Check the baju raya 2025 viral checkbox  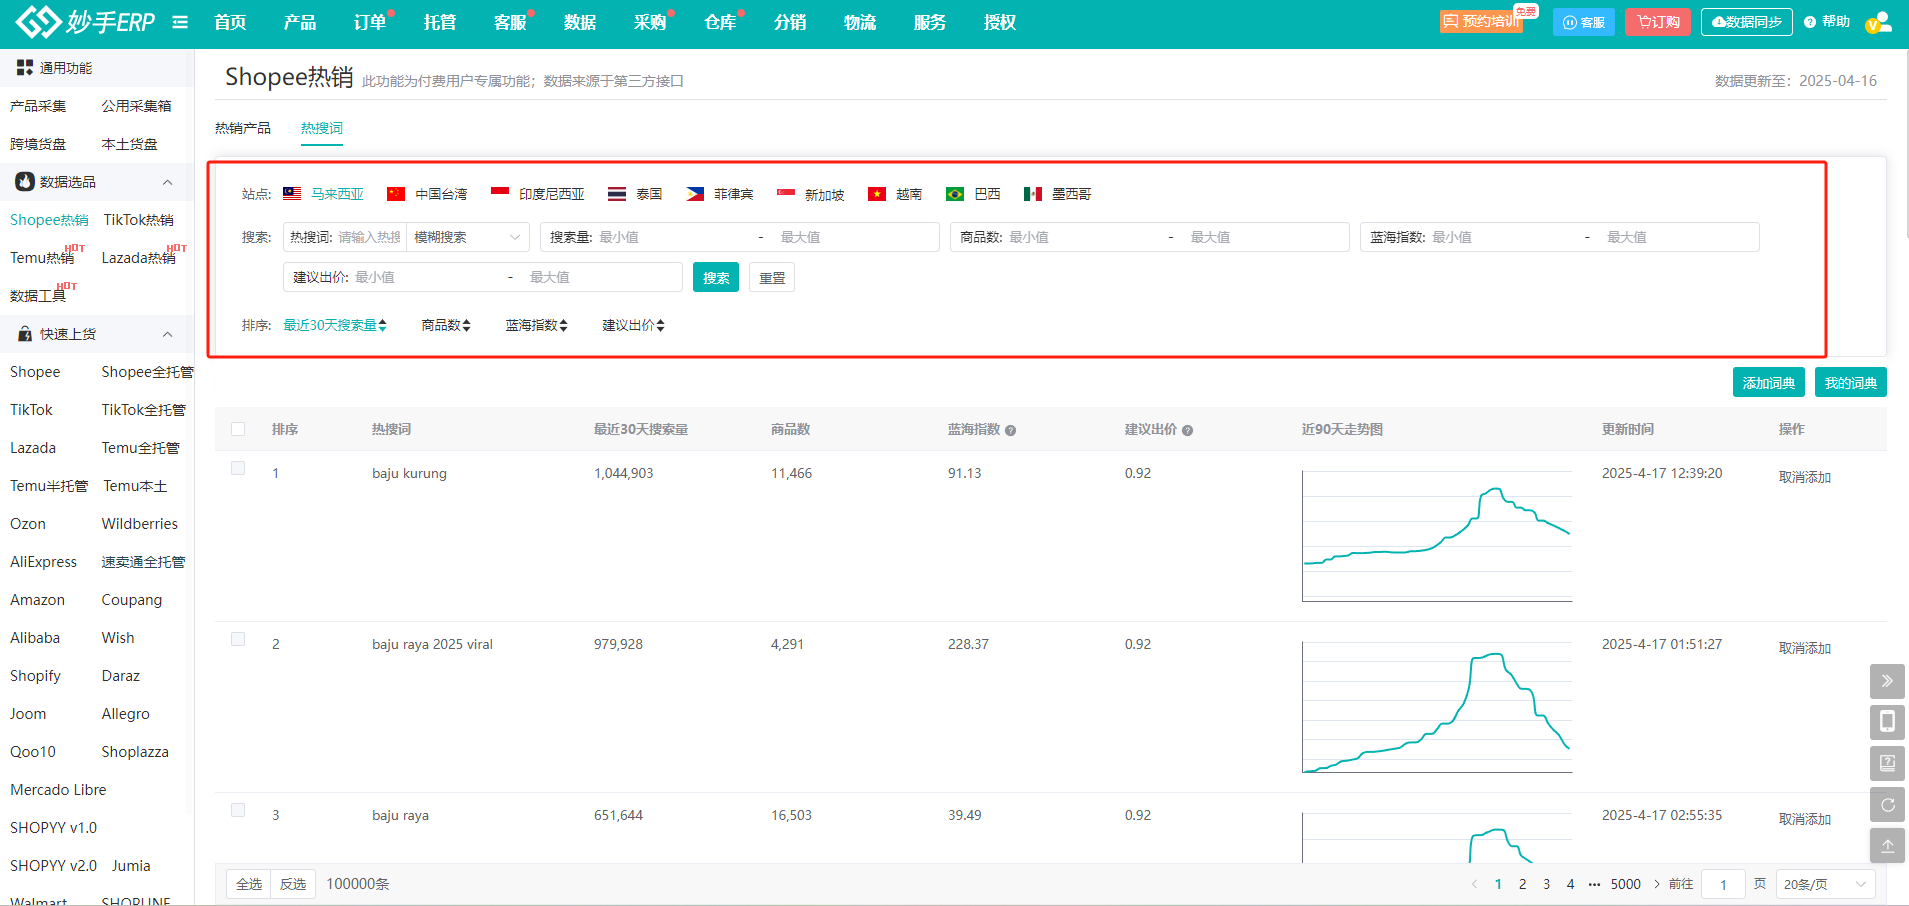click(238, 639)
